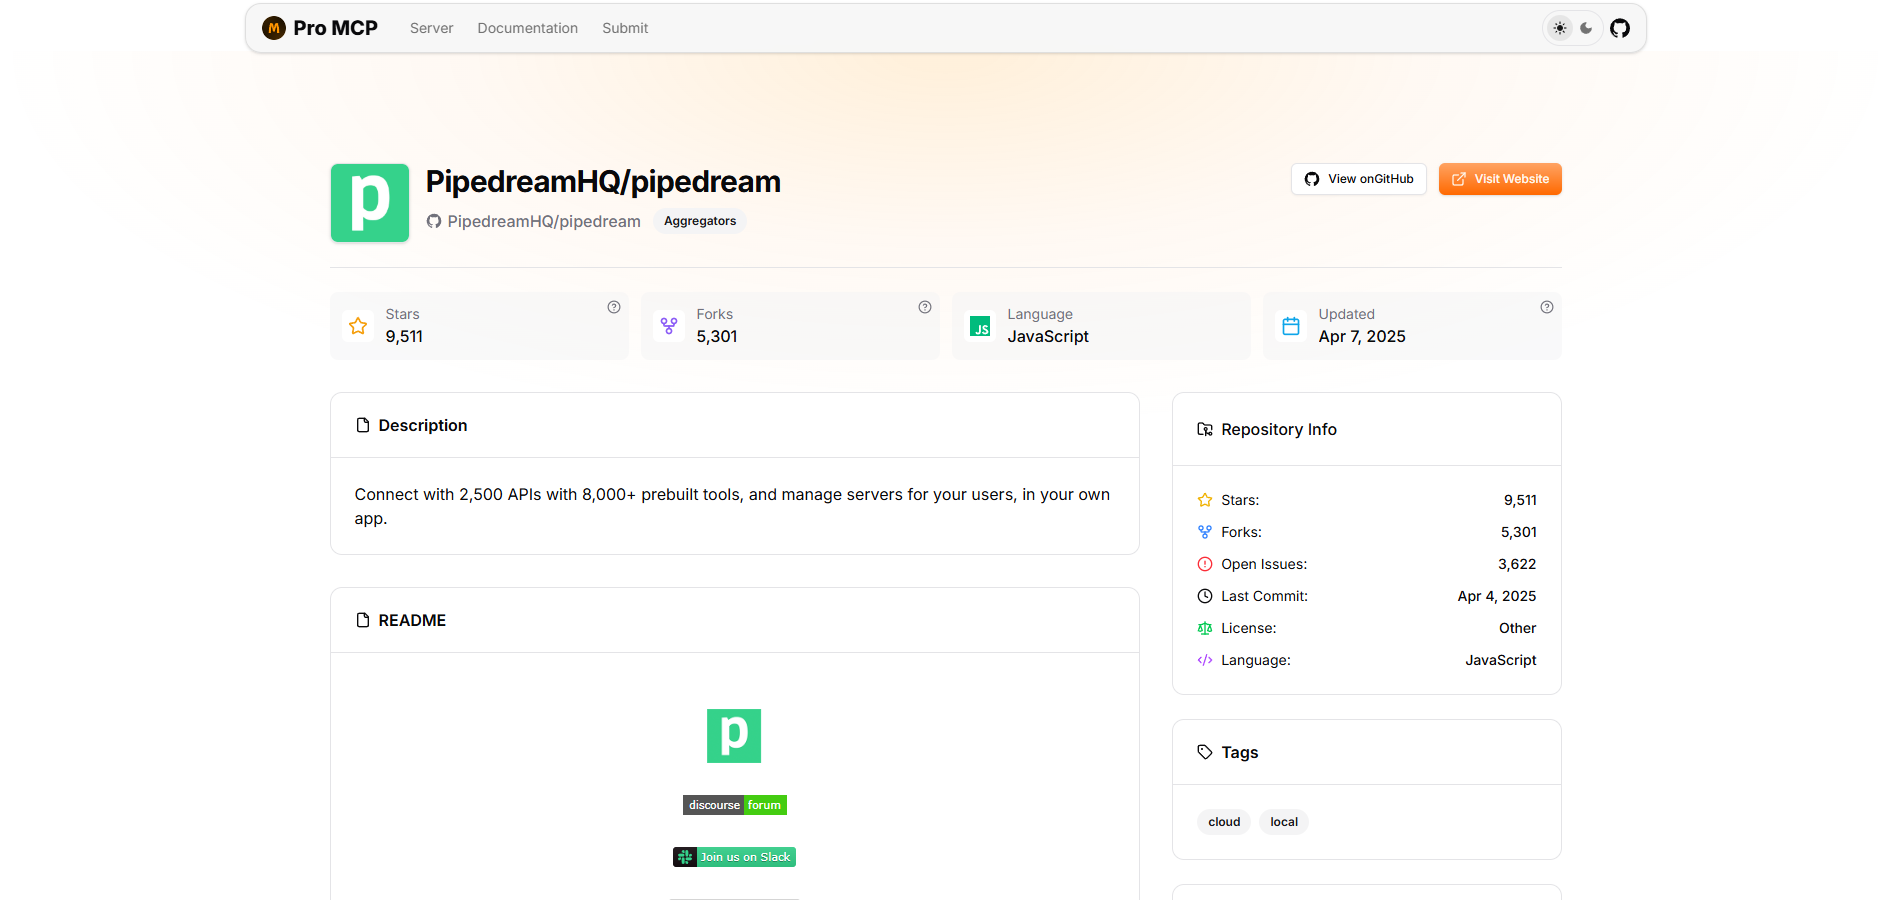Open the PipedreamHQ/pipedream repository link
The width and height of the screenshot is (1892, 900).
click(533, 221)
